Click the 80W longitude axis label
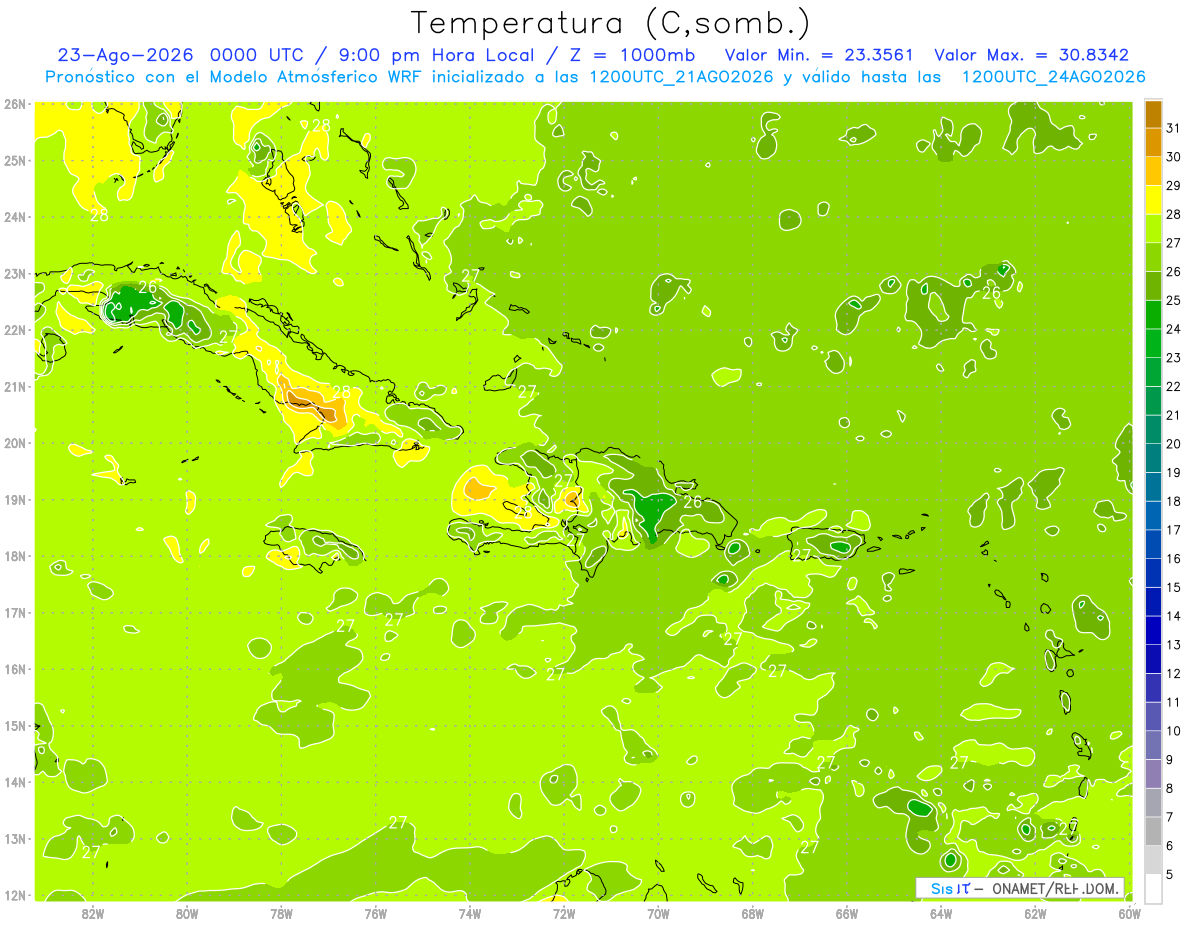This screenshot has width=1200, height=927. tap(187, 913)
